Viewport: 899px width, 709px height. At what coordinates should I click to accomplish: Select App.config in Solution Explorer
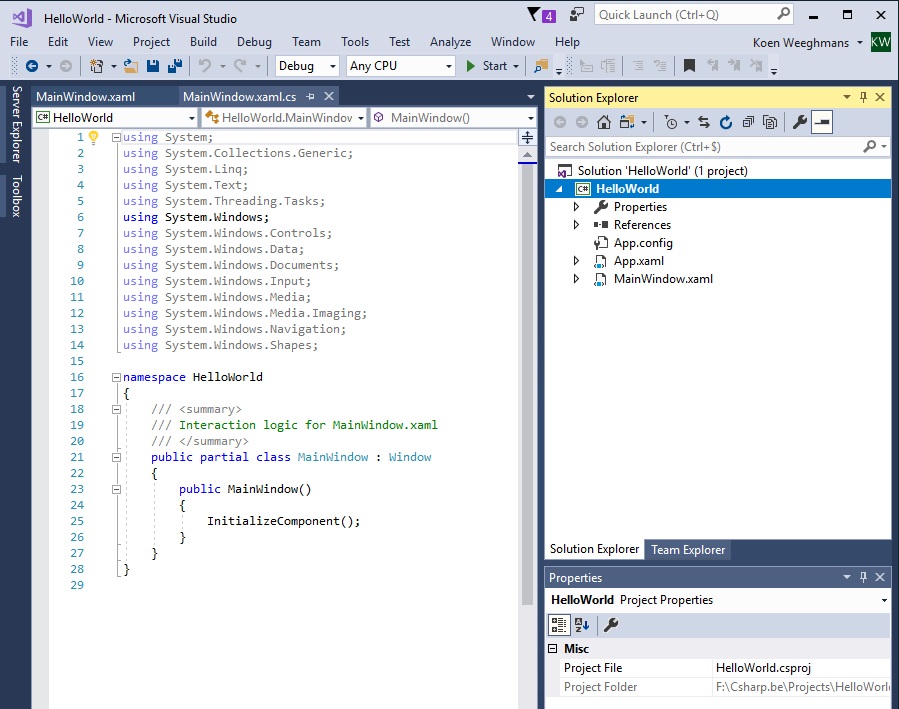pyautogui.click(x=643, y=243)
